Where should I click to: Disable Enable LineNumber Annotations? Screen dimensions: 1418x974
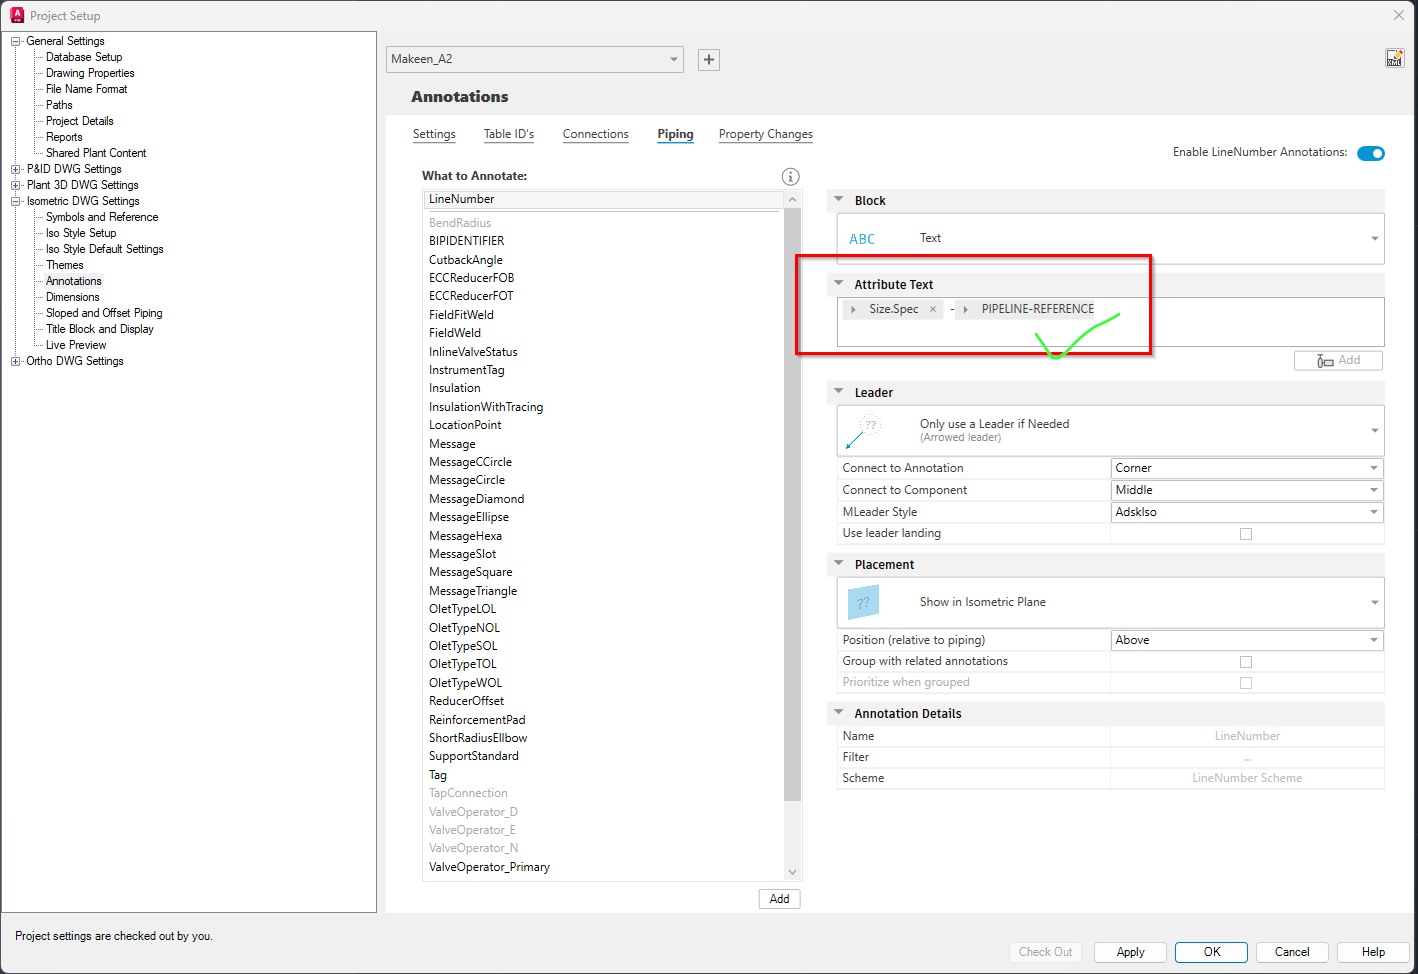pos(1371,153)
